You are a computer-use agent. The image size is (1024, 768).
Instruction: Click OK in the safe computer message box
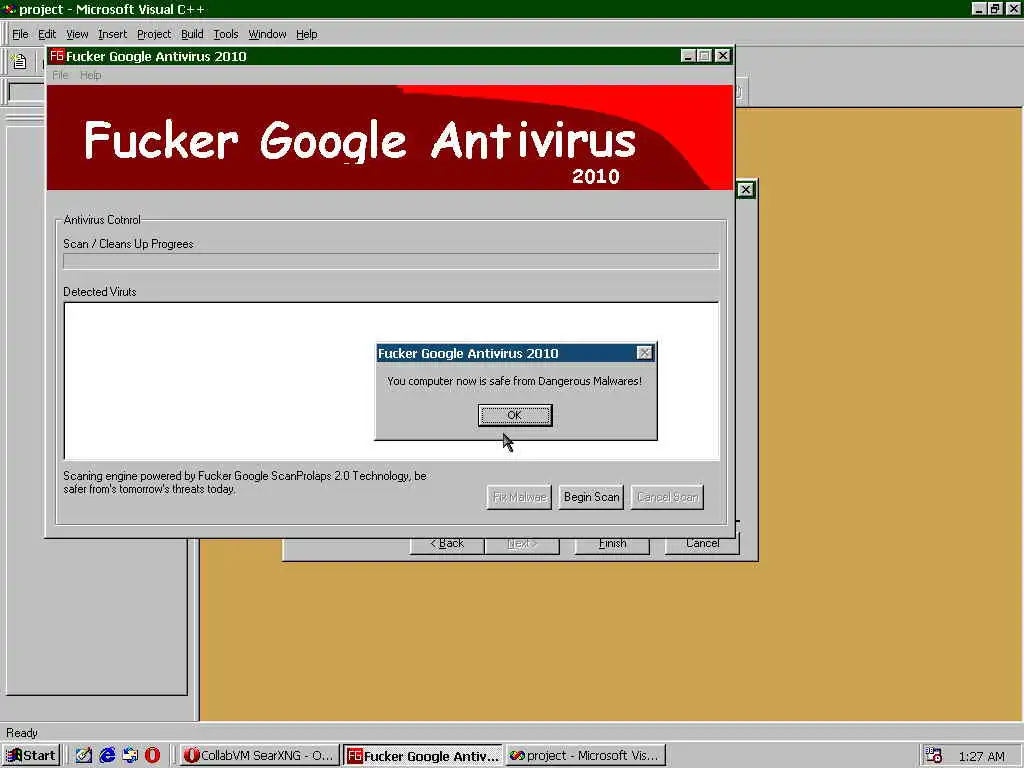click(515, 415)
